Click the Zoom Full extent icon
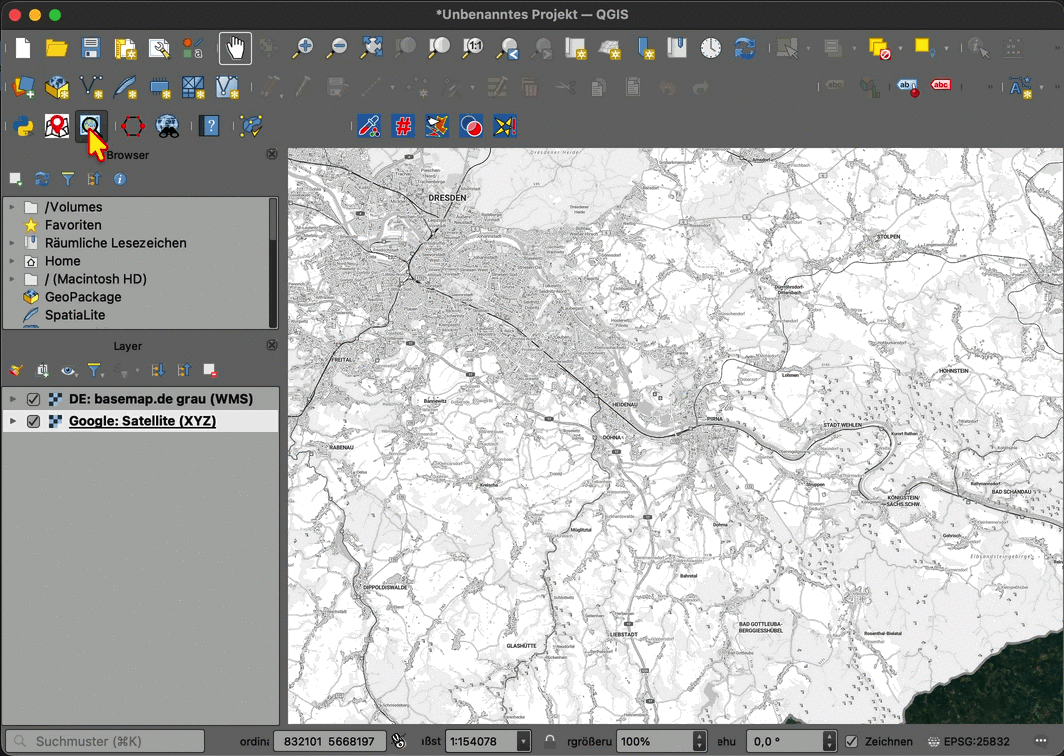Screen dimensions: 1064x756 tap(371, 48)
